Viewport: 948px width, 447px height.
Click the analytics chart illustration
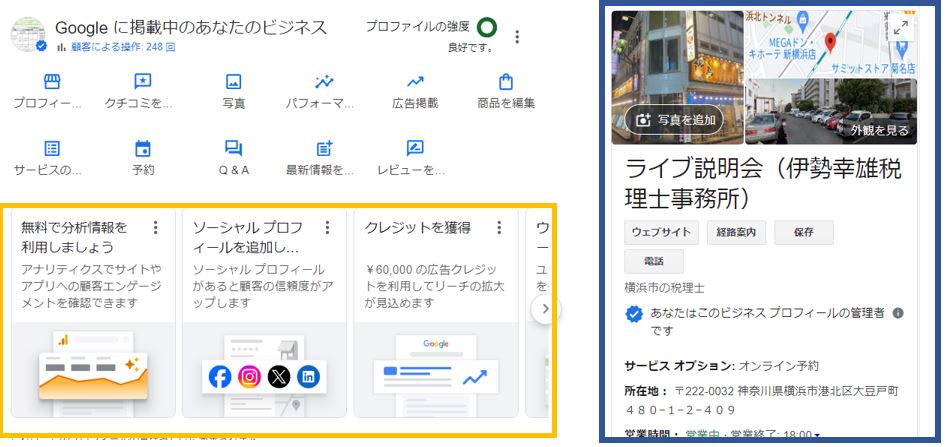tap(93, 371)
